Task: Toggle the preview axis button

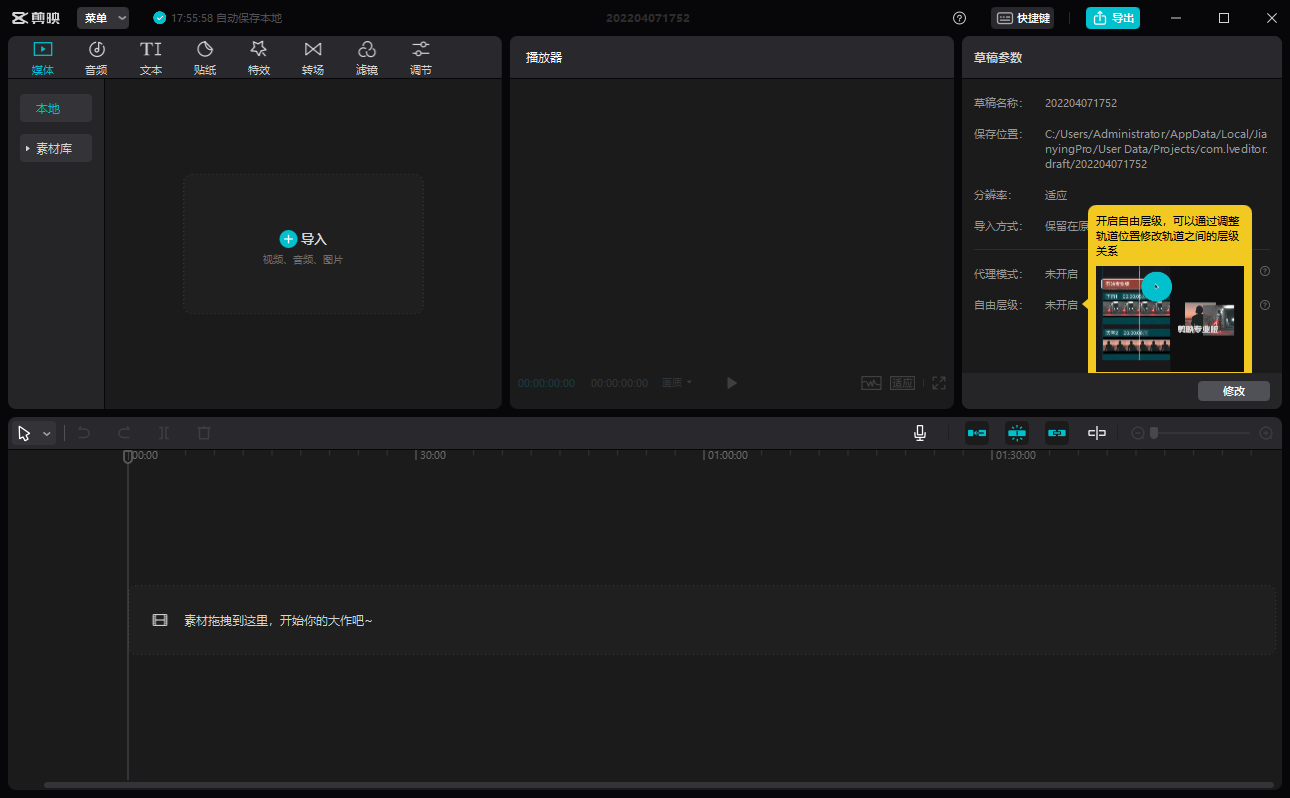Action: point(1097,433)
